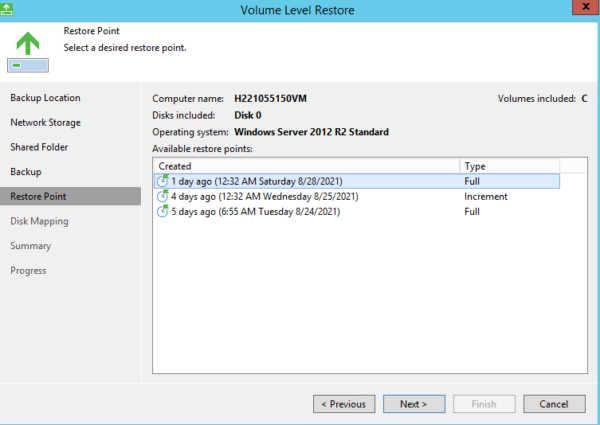
Task: Click the Veeam app icon in title bar
Action: point(7,9)
